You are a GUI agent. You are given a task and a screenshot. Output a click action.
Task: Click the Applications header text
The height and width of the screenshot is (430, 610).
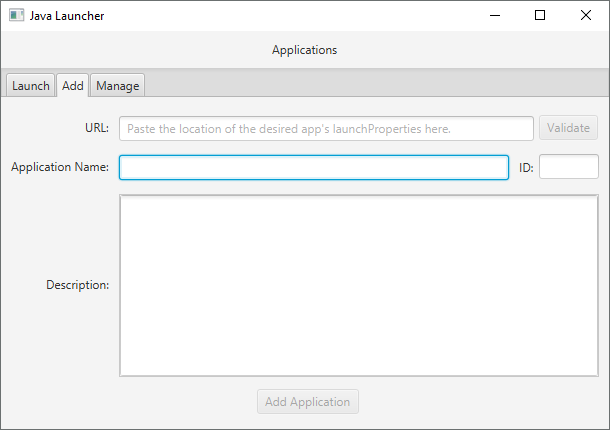coord(304,50)
